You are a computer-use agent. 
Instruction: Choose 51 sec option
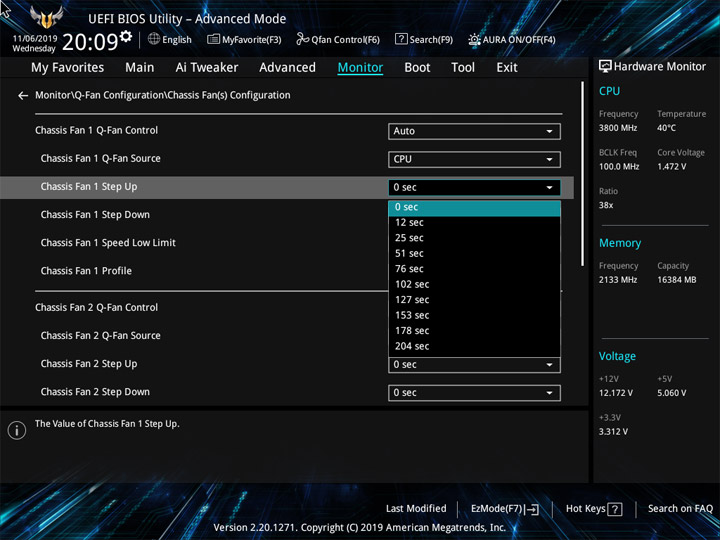point(474,253)
